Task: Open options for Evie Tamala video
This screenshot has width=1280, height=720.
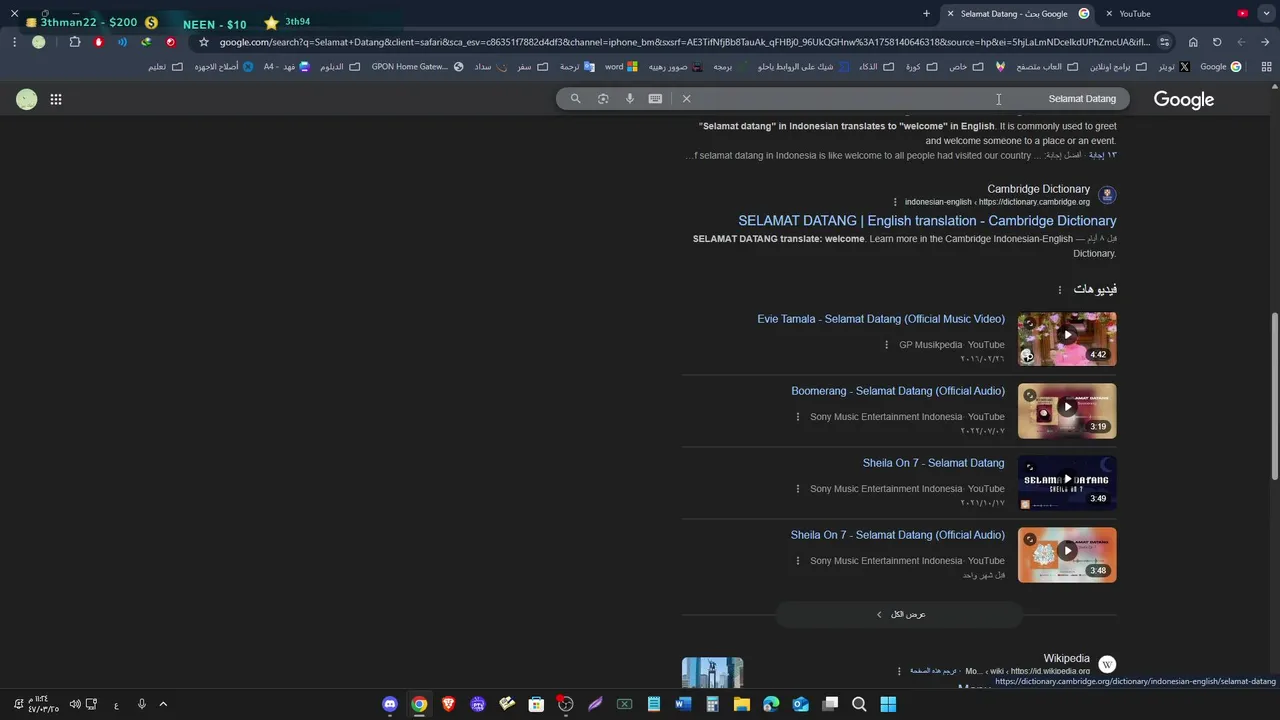Action: [x=886, y=345]
